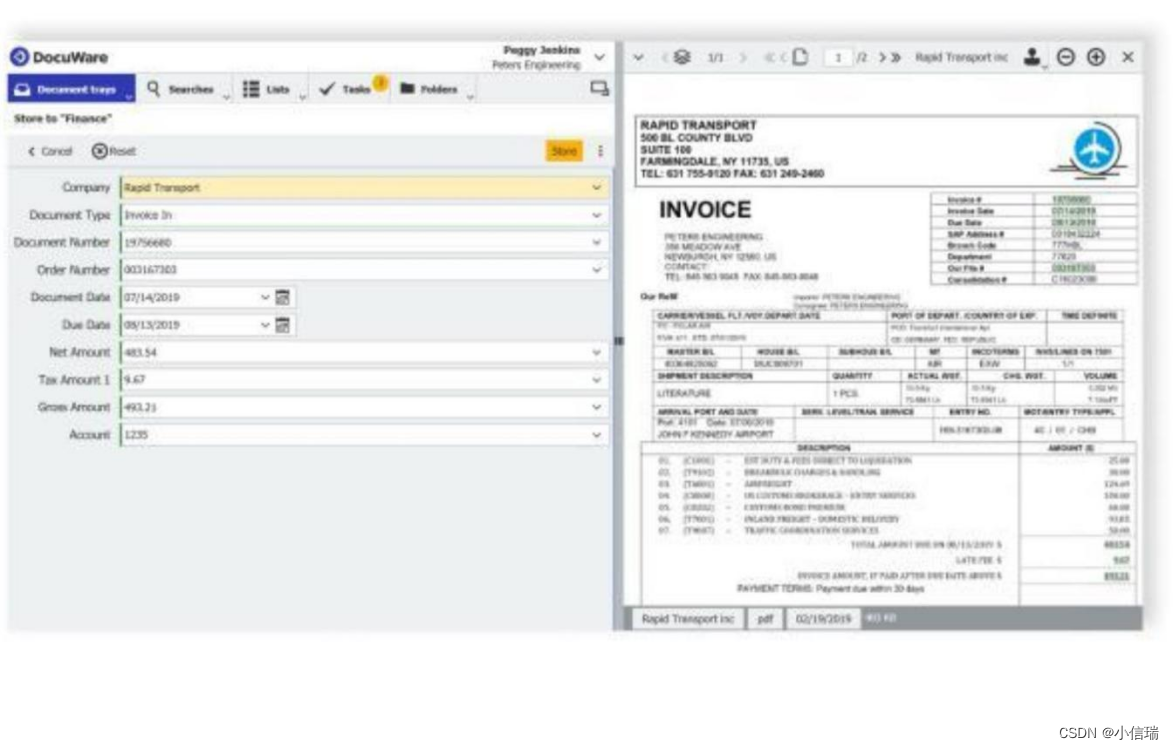Expand the Company field dropdown
This screenshot has height=749, width=1174.
click(x=597, y=187)
